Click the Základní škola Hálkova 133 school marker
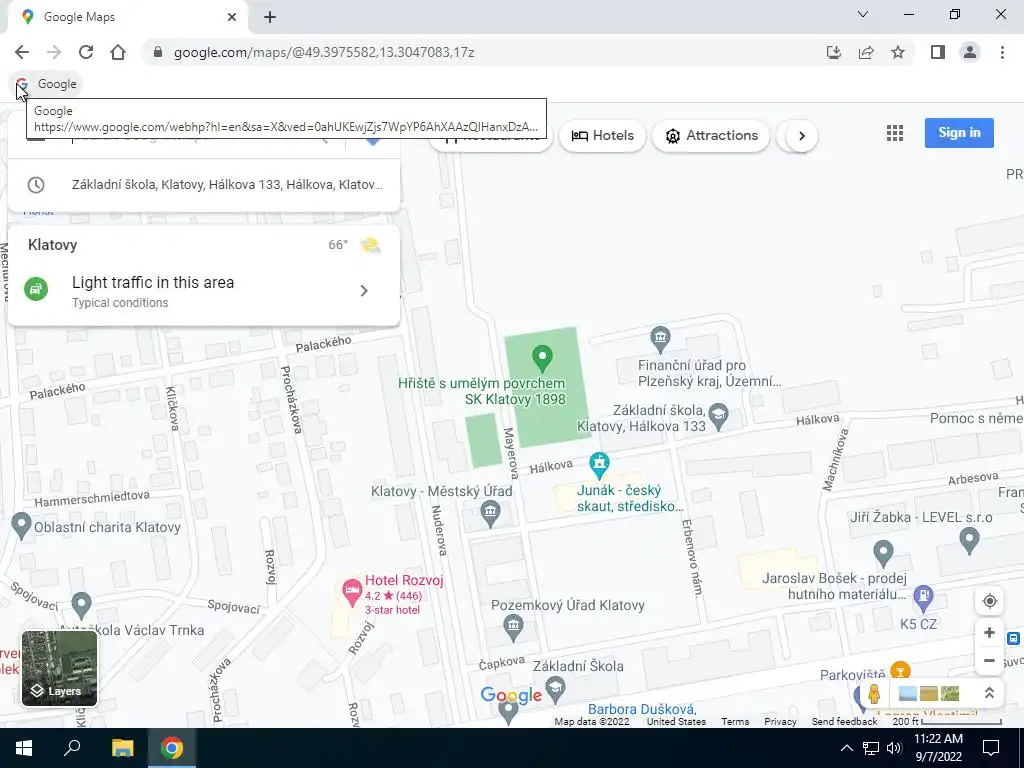The width and height of the screenshot is (1024, 768). [718, 417]
